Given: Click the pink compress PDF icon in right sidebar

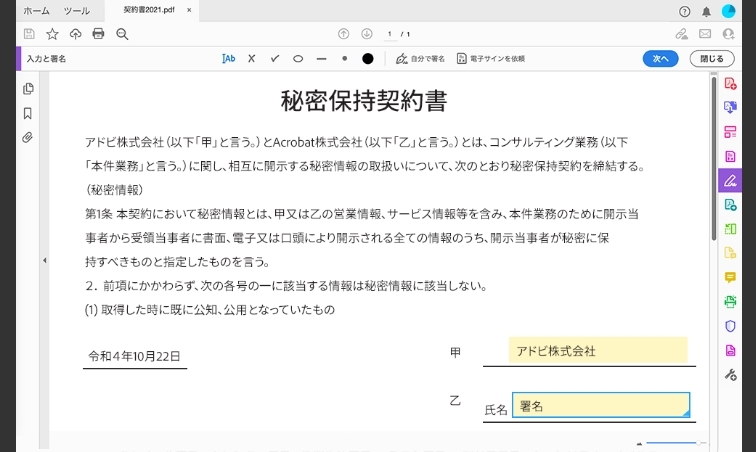Looking at the screenshot, I should click(x=730, y=350).
